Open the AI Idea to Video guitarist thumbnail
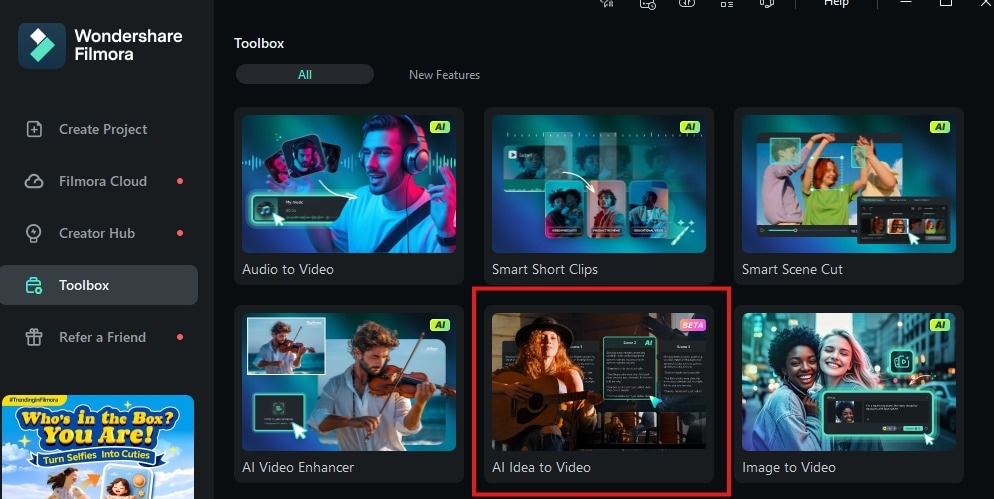The width and height of the screenshot is (994, 499). tap(599, 382)
